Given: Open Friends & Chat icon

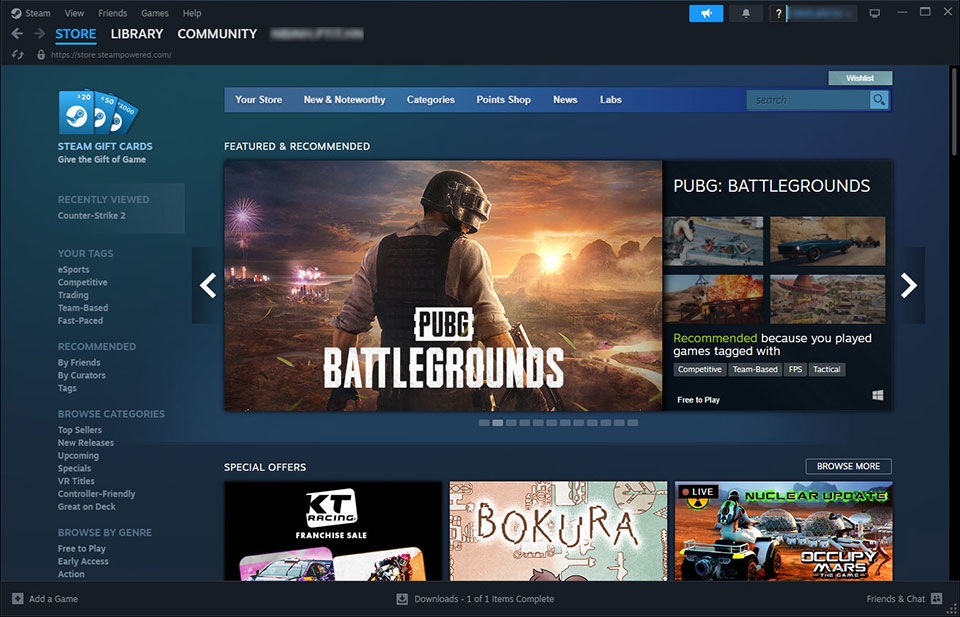Looking at the screenshot, I should 936,599.
